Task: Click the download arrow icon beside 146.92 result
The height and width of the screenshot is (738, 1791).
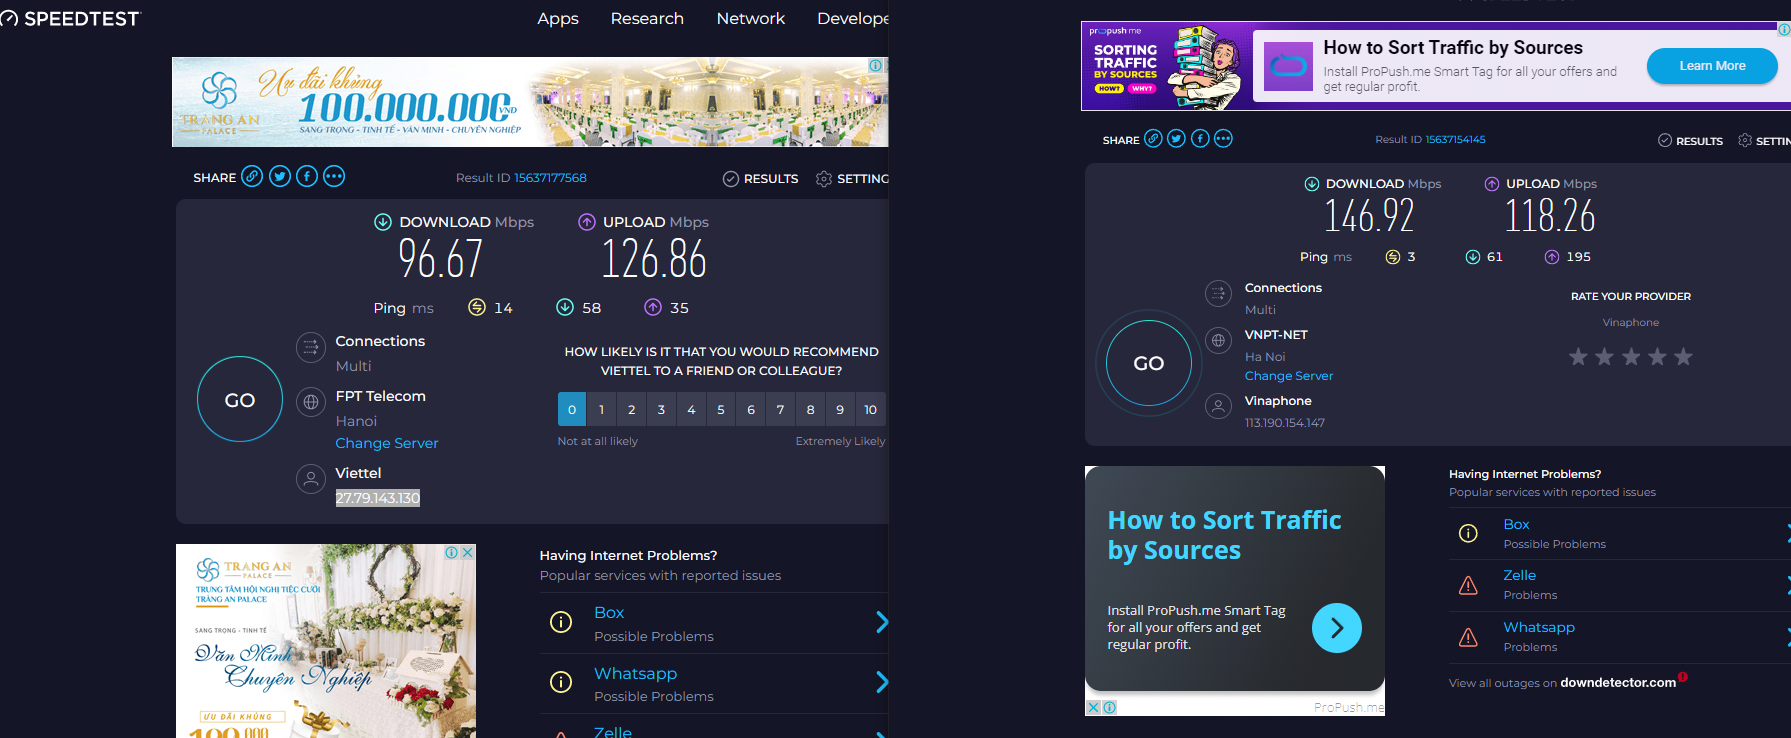Action: (x=1312, y=184)
